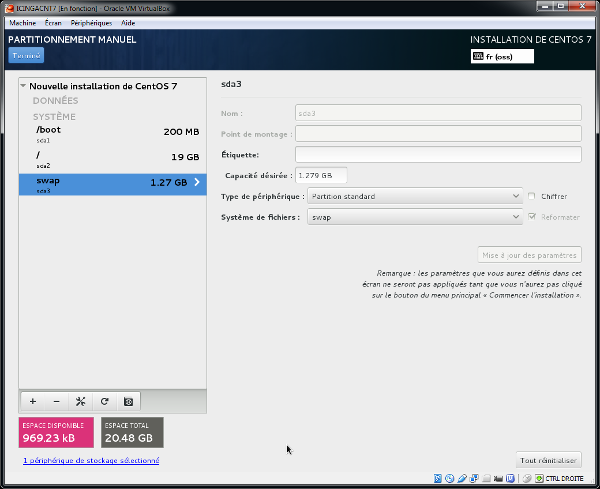Click the fr (oss) keyboard layout selector

(x=502, y=56)
